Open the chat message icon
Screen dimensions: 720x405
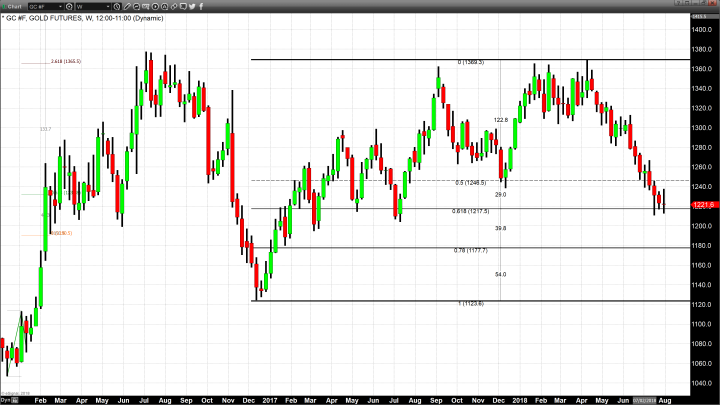point(183,6)
